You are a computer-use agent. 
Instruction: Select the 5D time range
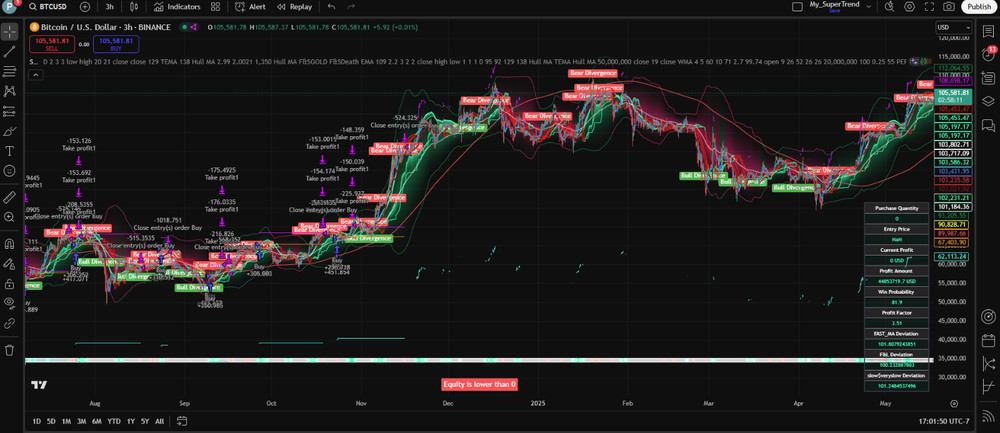point(51,421)
